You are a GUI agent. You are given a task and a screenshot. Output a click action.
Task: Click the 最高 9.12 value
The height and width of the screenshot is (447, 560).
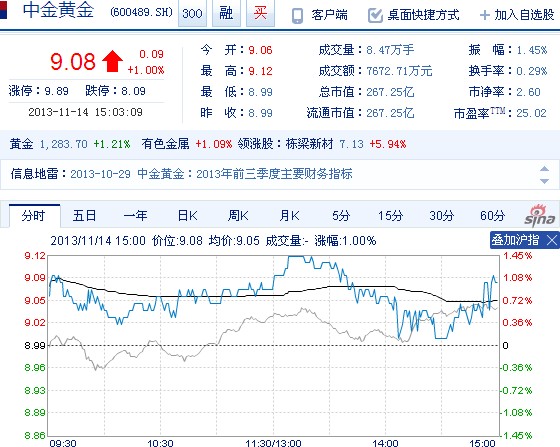(260, 71)
